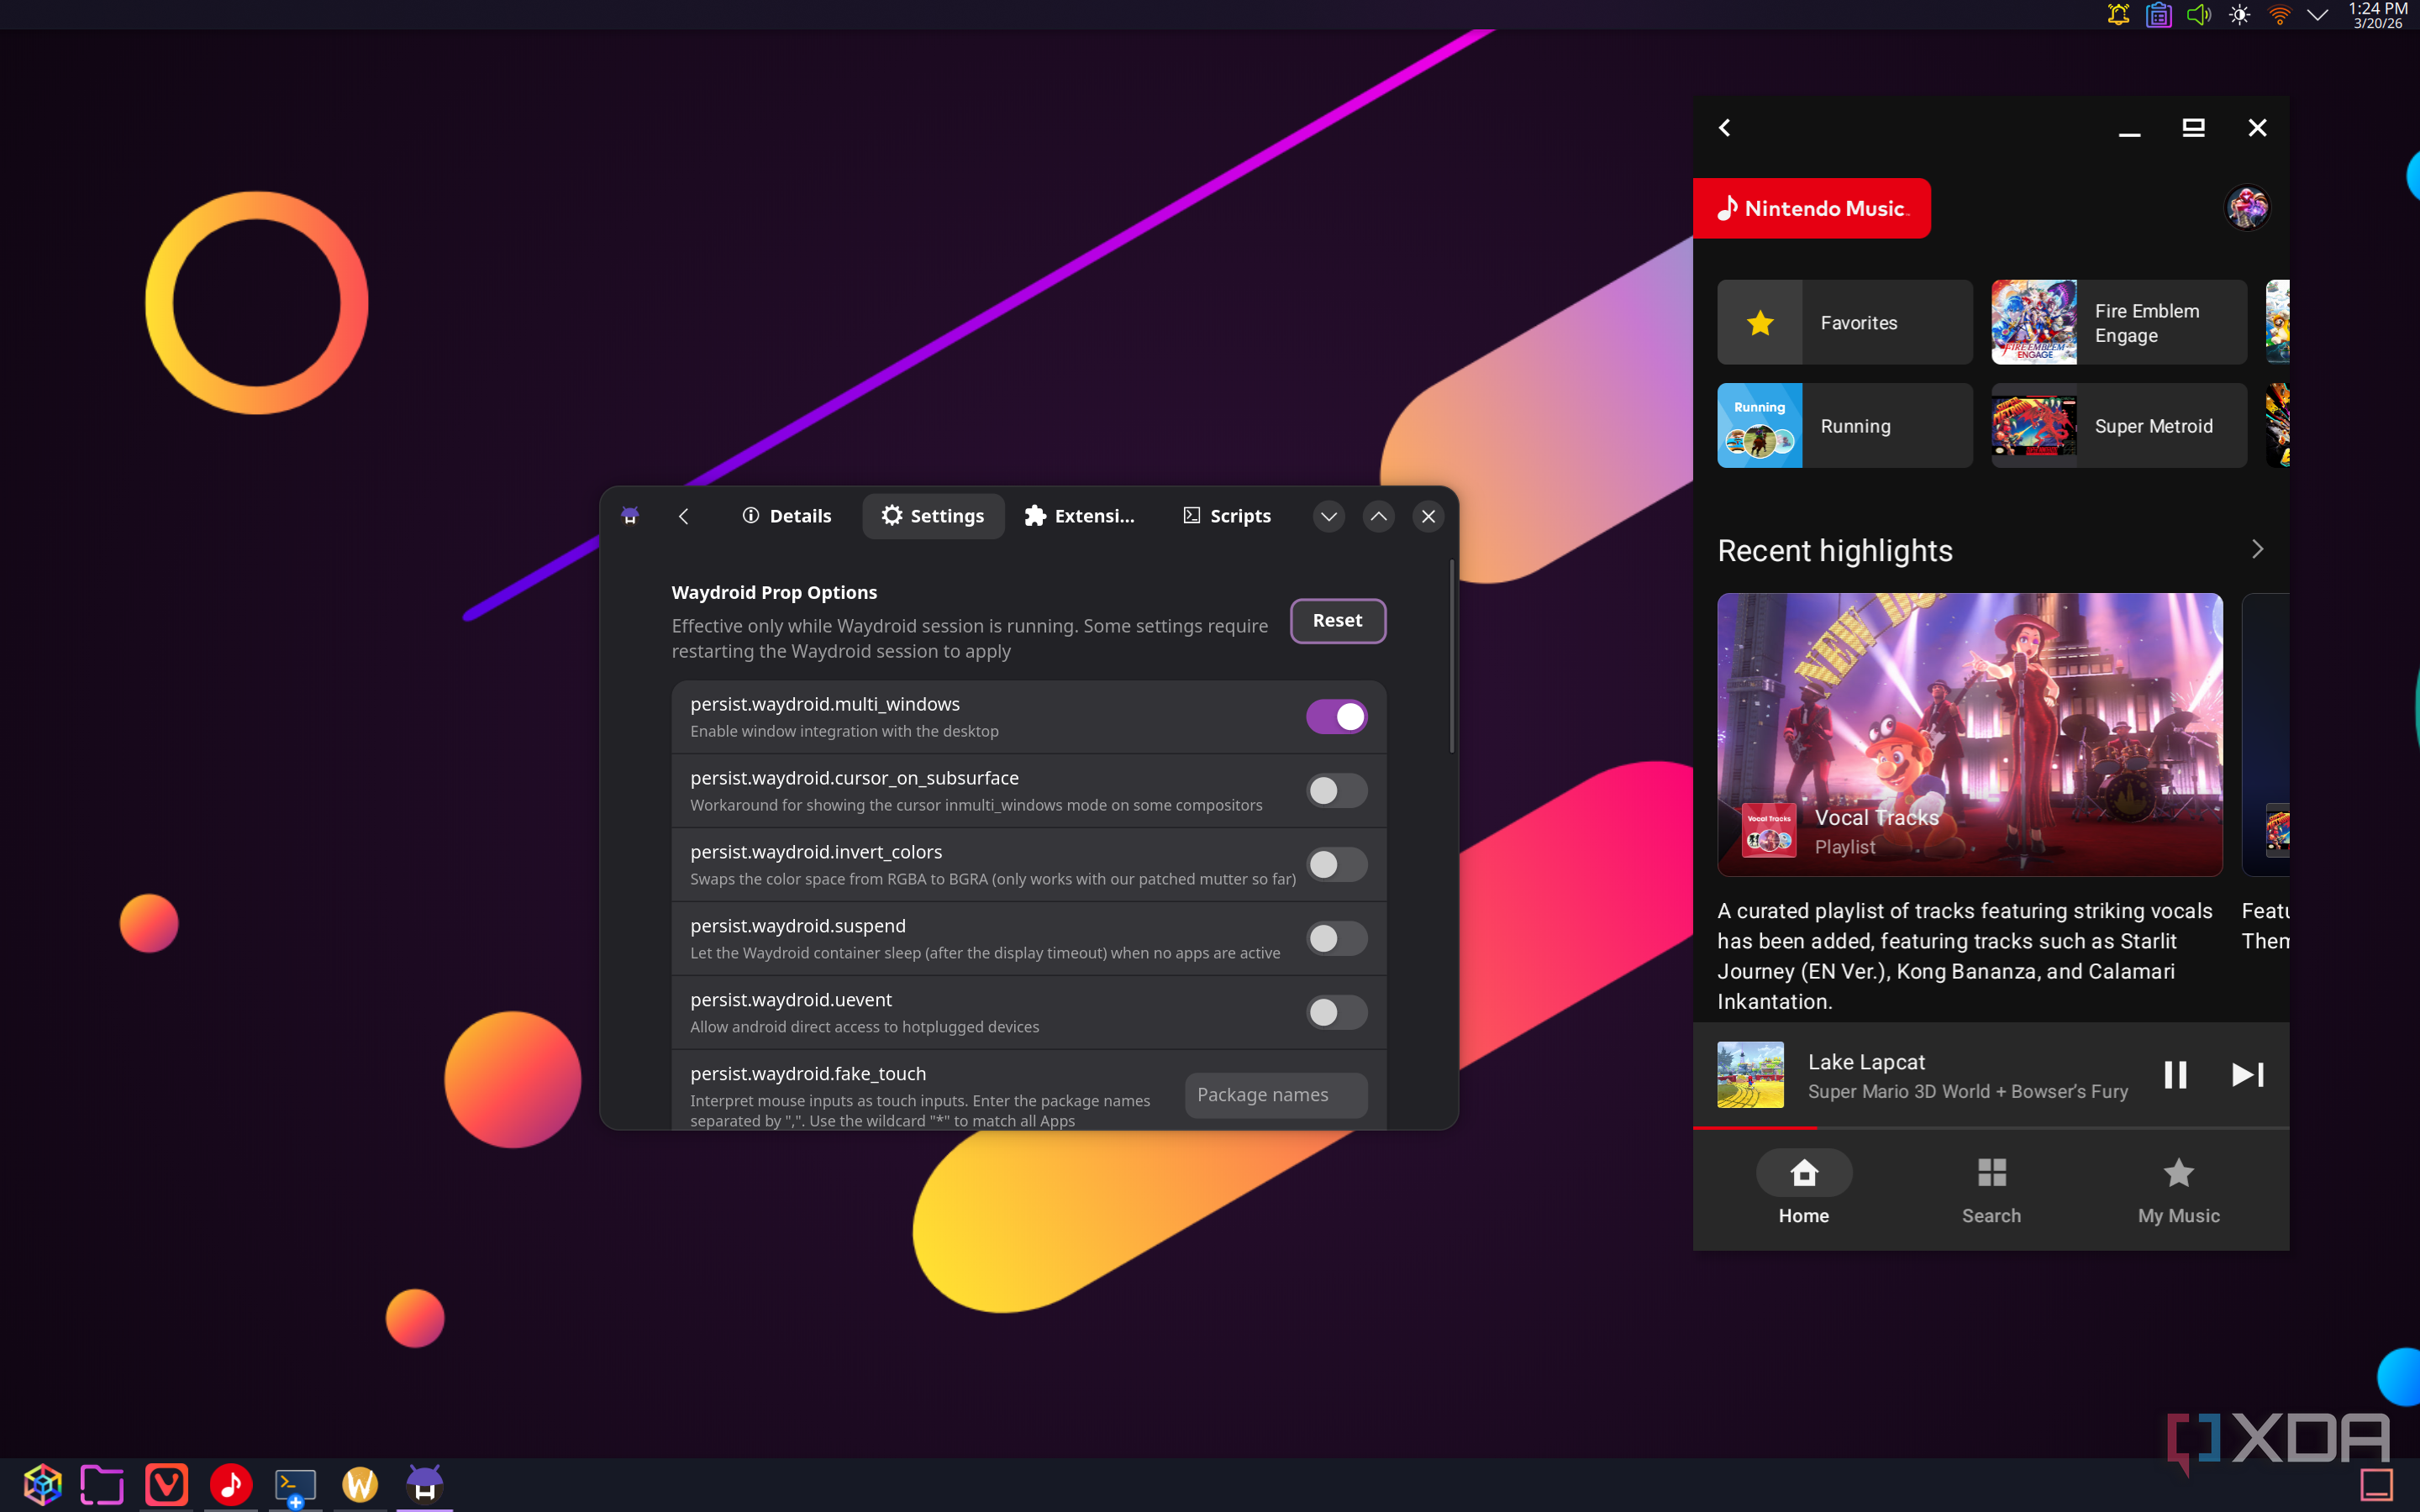Image resolution: width=2420 pixels, height=1512 pixels.
Task: Skip to the next track
Action: click(x=2248, y=1075)
